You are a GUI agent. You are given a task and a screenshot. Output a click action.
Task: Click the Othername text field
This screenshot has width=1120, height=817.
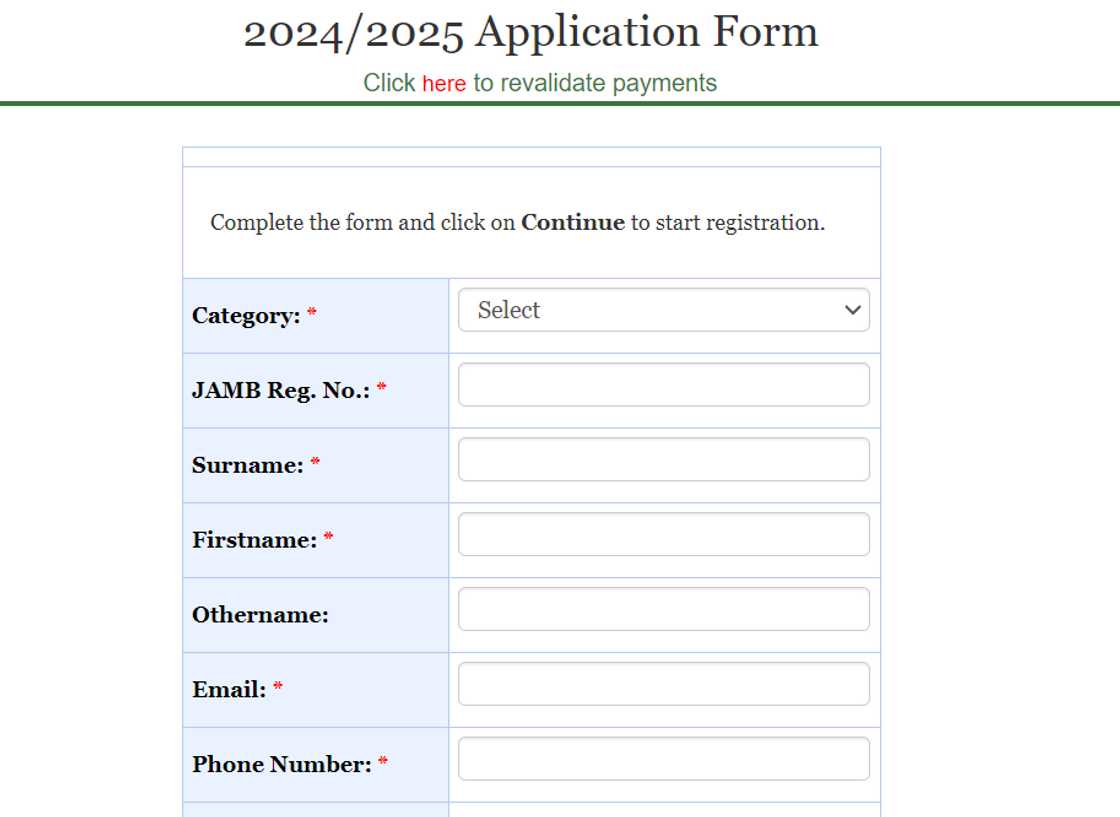click(663, 609)
